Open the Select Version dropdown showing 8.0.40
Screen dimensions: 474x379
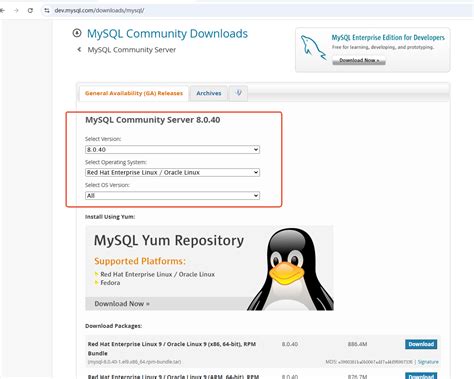[x=172, y=149]
